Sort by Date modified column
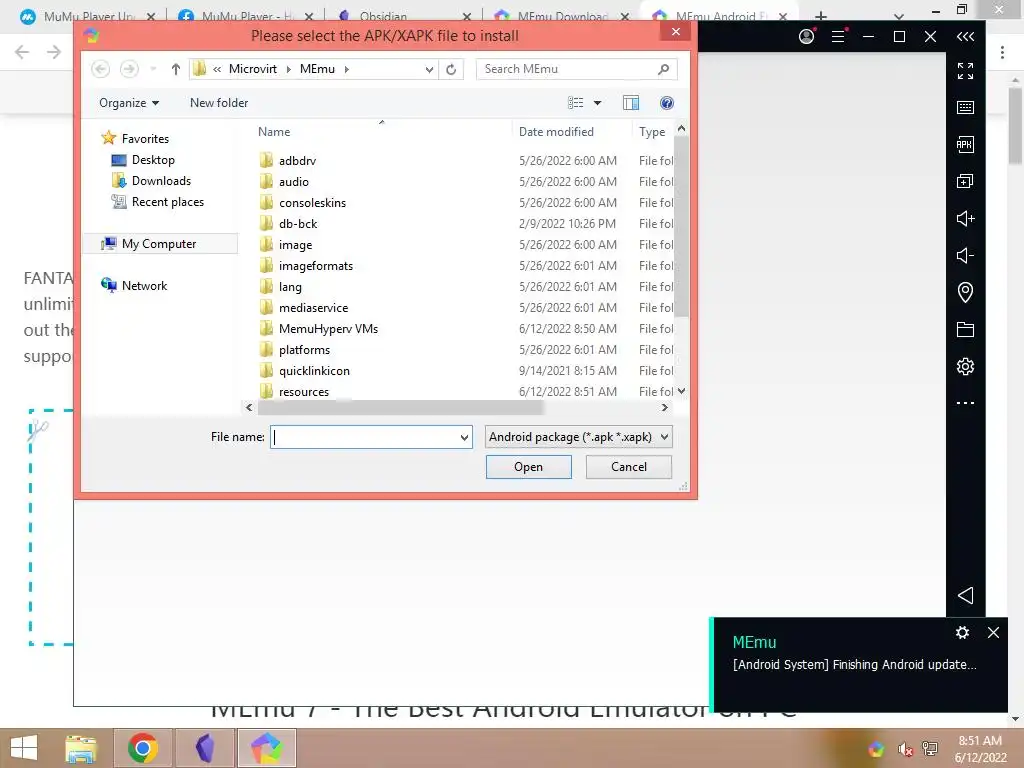The height and width of the screenshot is (768, 1024). [x=556, y=132]
